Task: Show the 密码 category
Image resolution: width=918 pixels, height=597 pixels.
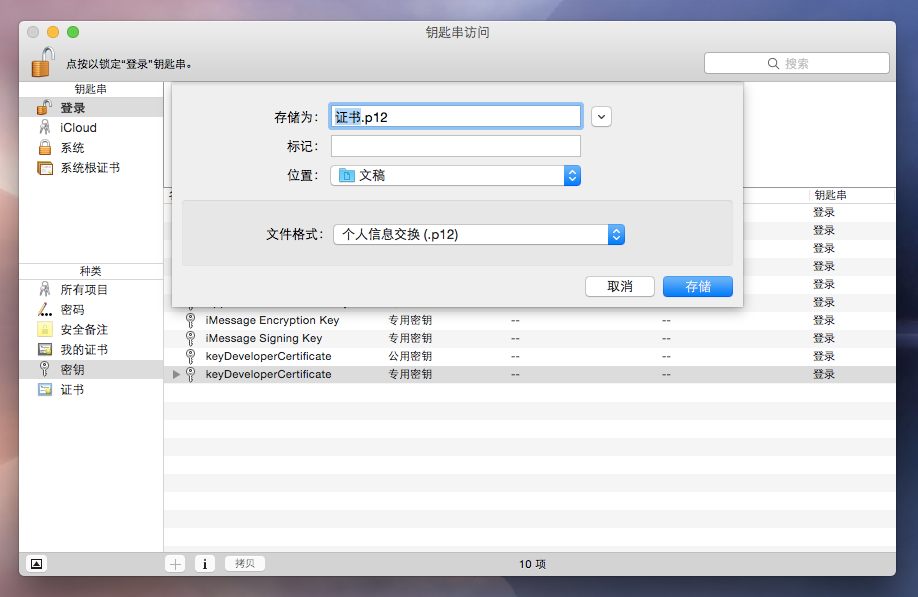Action: [91, 310]
